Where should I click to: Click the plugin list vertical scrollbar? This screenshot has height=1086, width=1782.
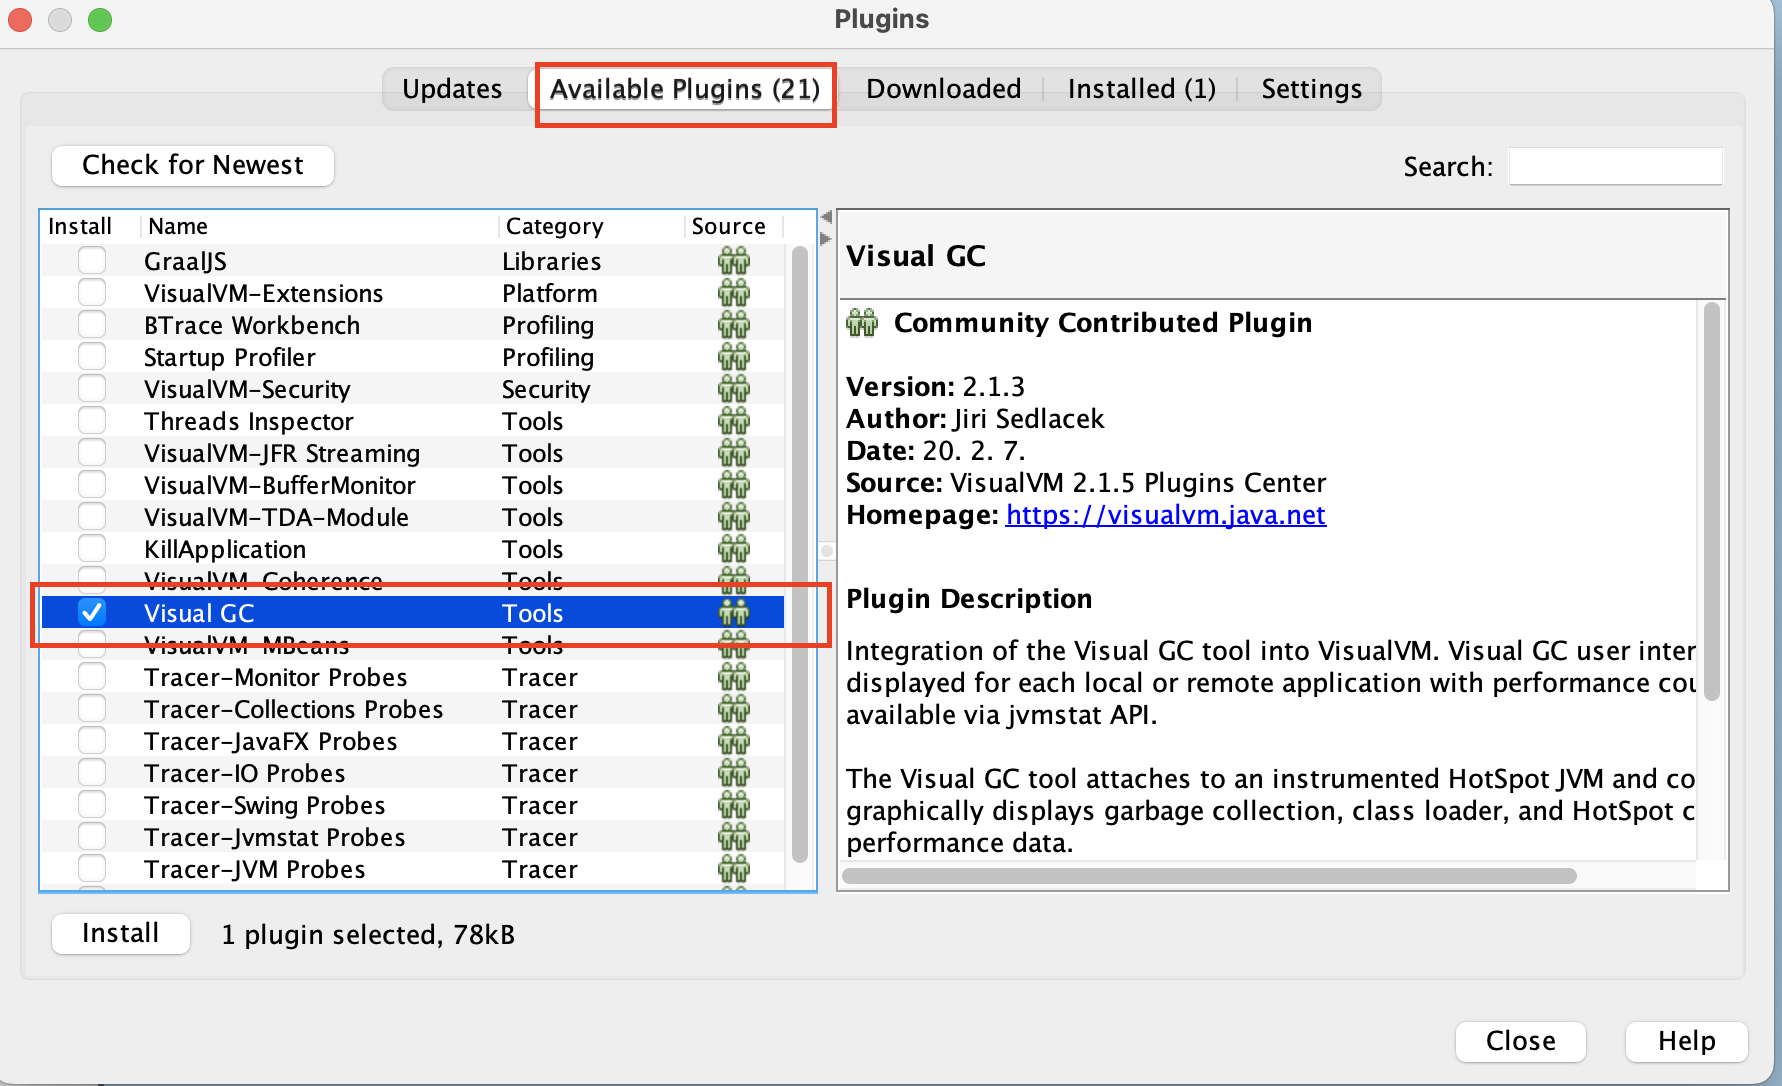[800, 554]
